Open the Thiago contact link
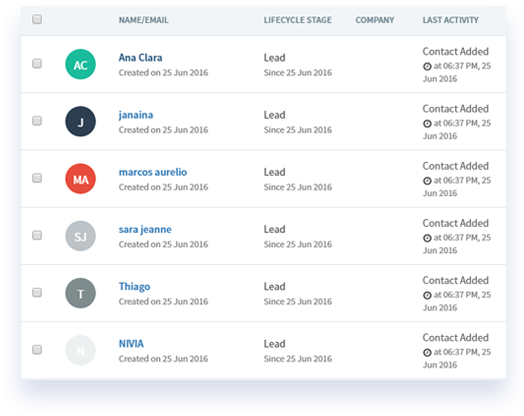The image size is (524, 416). click(134, 287)
